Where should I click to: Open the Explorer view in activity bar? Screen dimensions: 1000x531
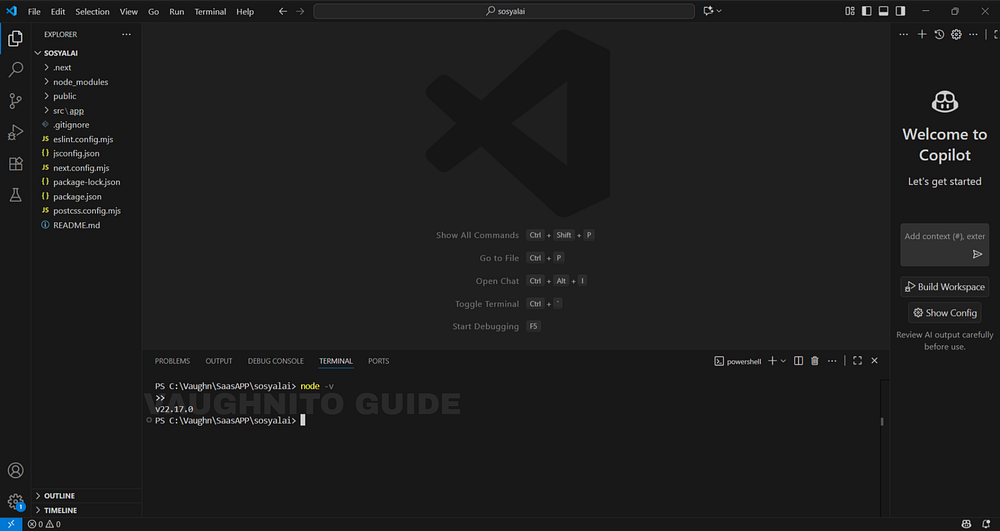pos(15,39)
